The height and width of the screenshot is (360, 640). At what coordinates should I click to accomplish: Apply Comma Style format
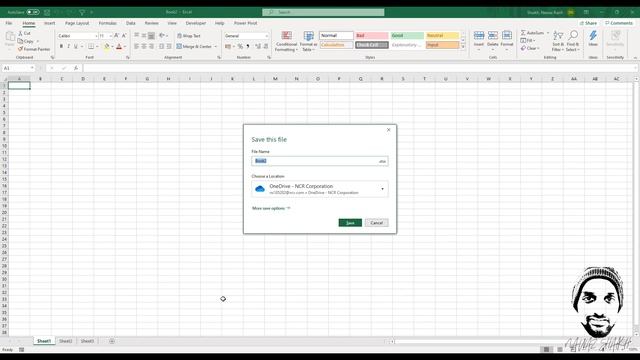coord(248,47)
